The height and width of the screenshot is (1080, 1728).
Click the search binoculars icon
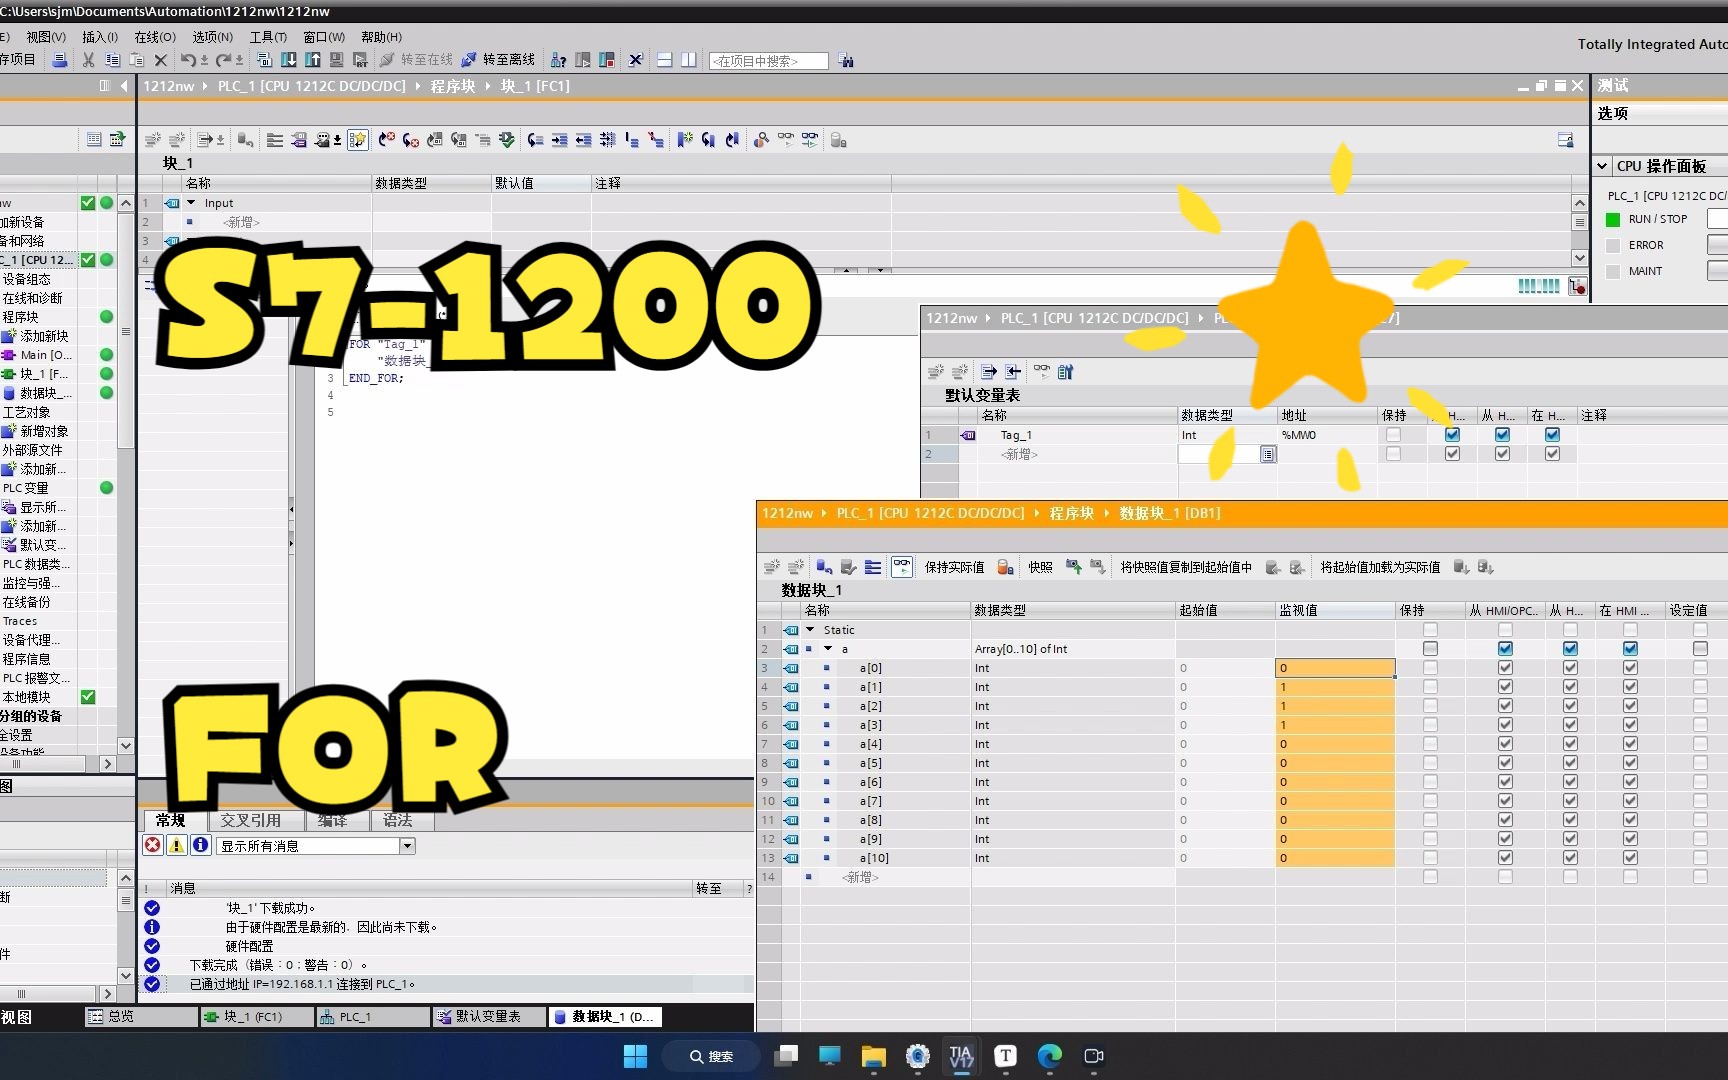coord(846,60)
